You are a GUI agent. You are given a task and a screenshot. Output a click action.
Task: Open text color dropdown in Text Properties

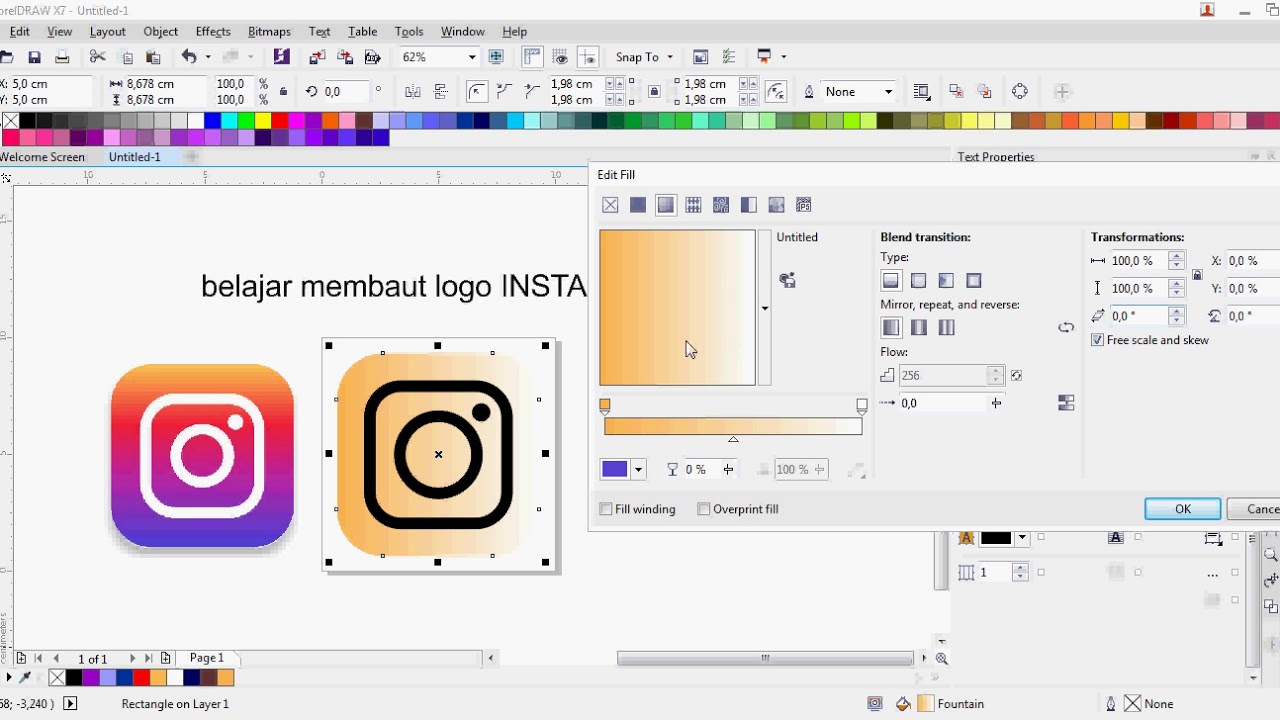click(1021, 538)
